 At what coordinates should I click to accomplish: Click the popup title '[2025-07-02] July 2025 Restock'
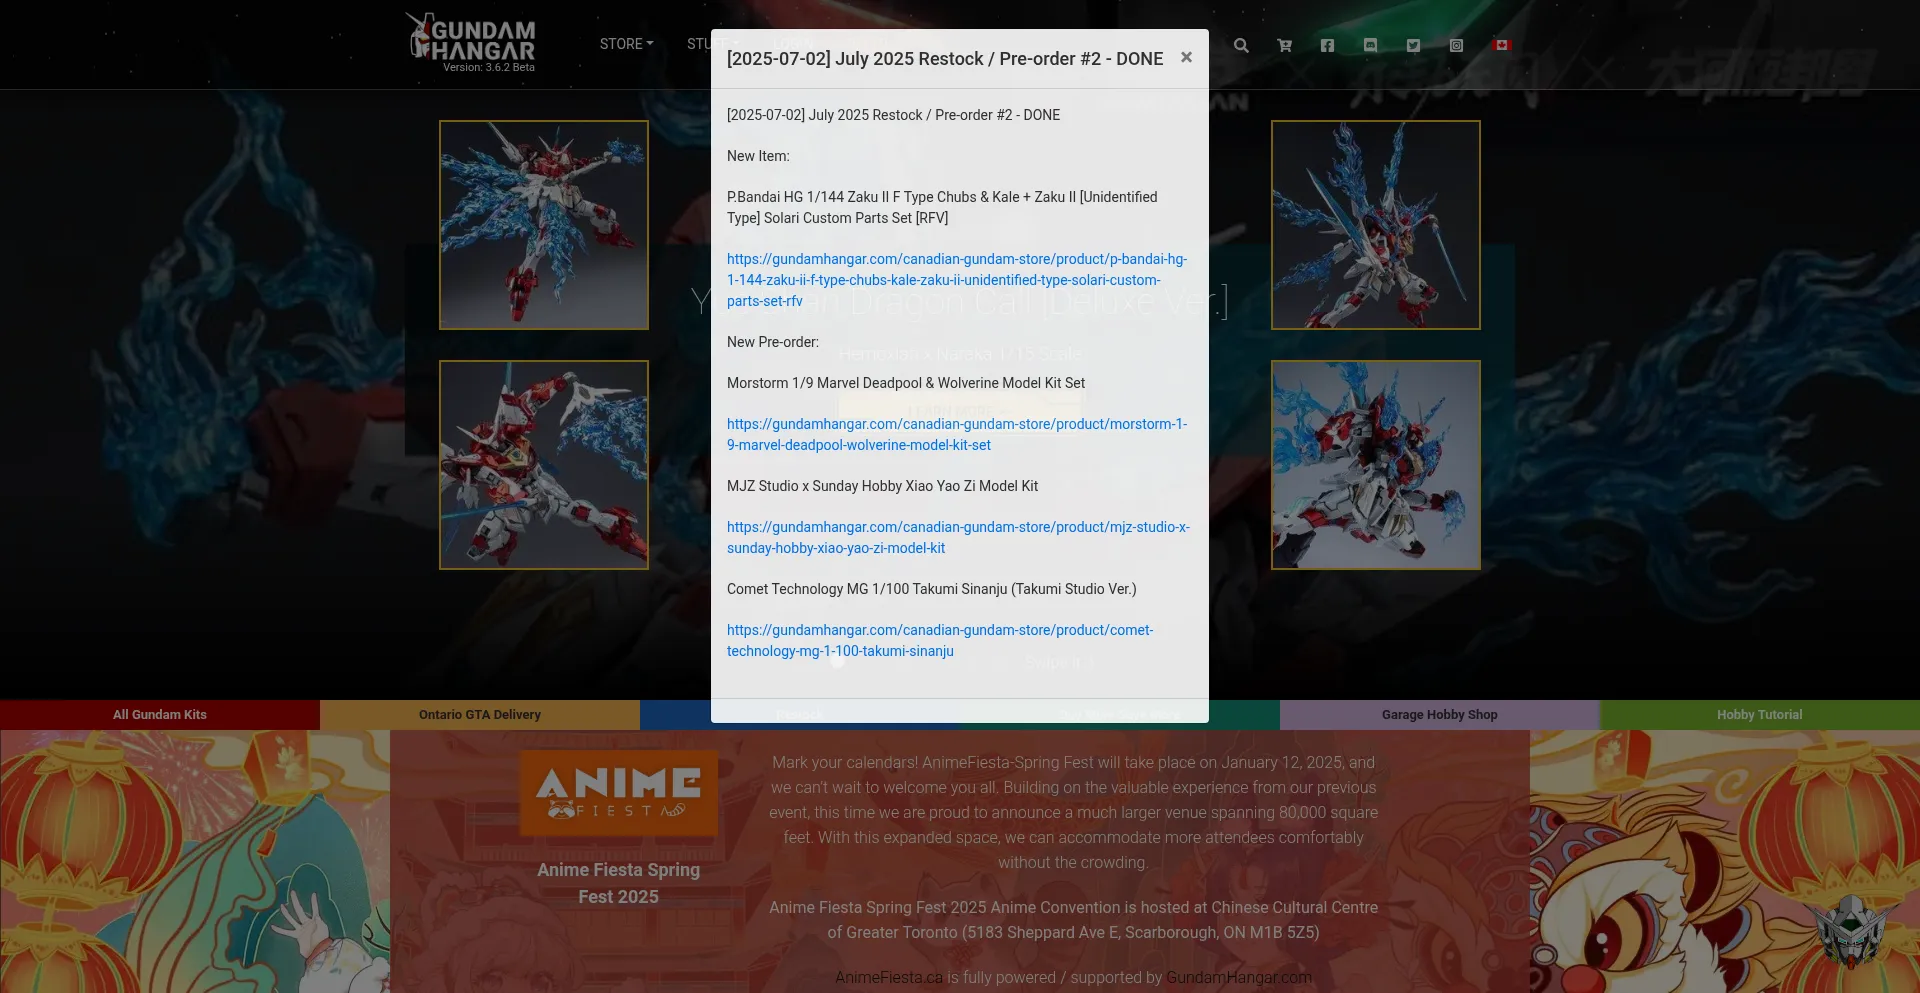pos(945,58)
